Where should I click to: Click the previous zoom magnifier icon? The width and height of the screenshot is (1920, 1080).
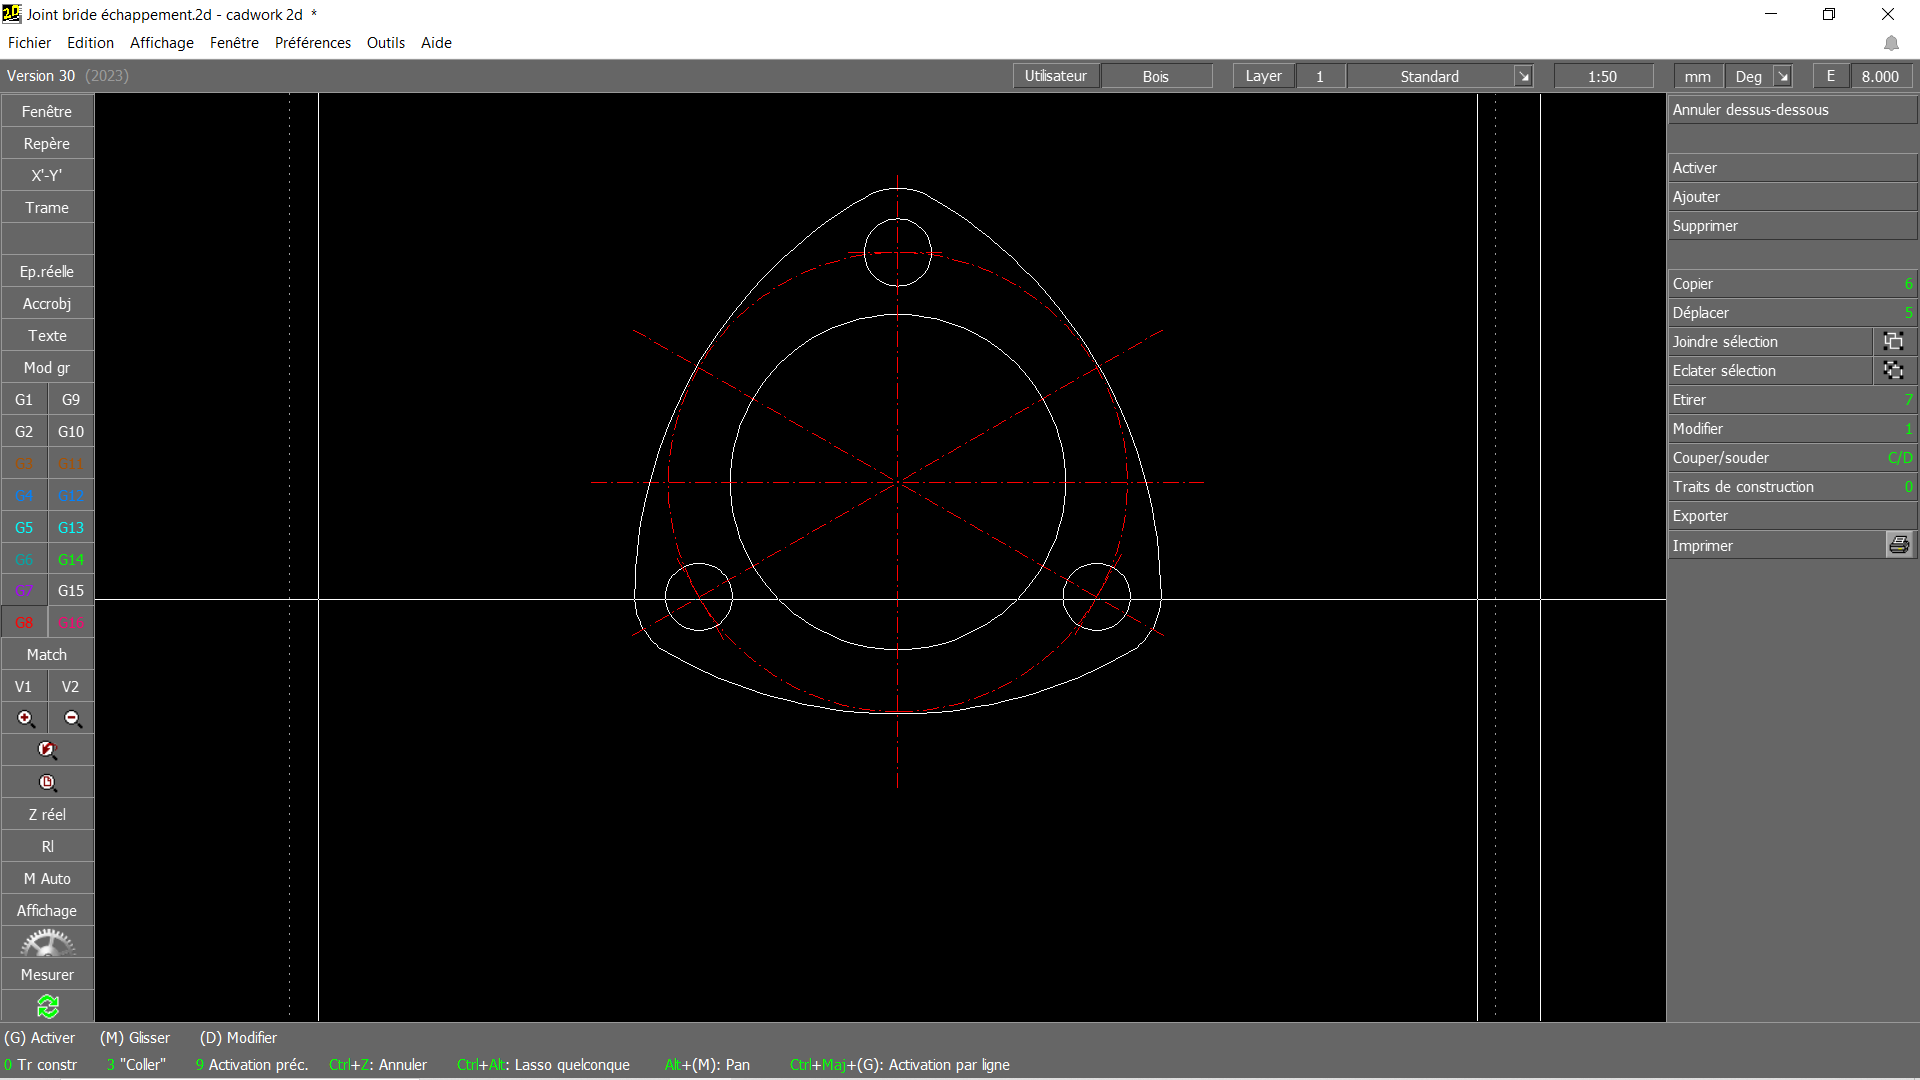(x=47, y=750)
